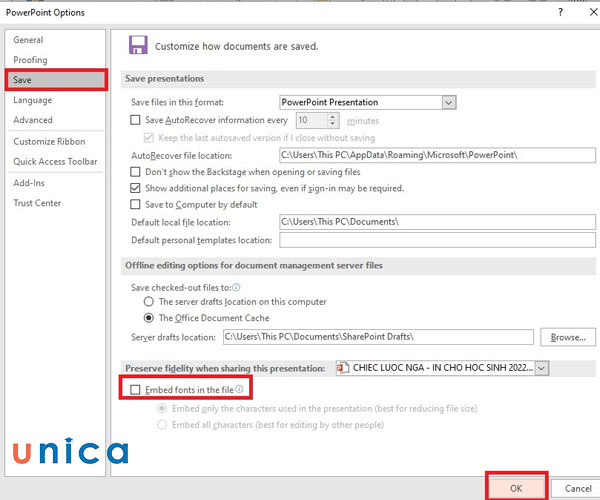Open the Trust Center category

tap(37, 203)
